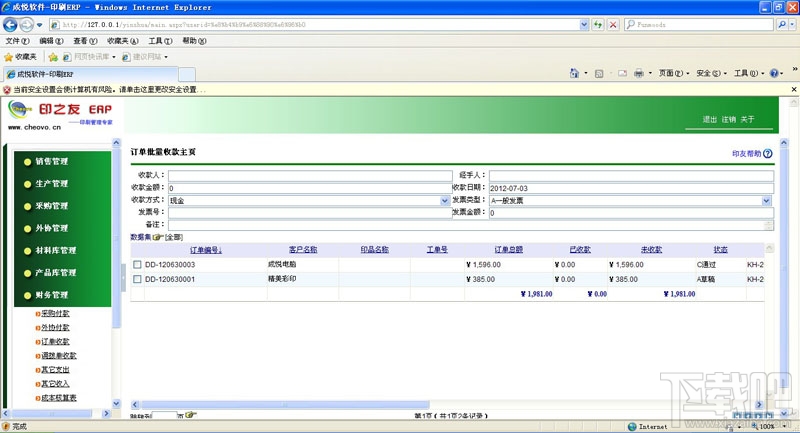Image resolution: width=800 pixels, height=433 pixels.
Task: Stop loading with the red X icon
Action: point(613,24)
